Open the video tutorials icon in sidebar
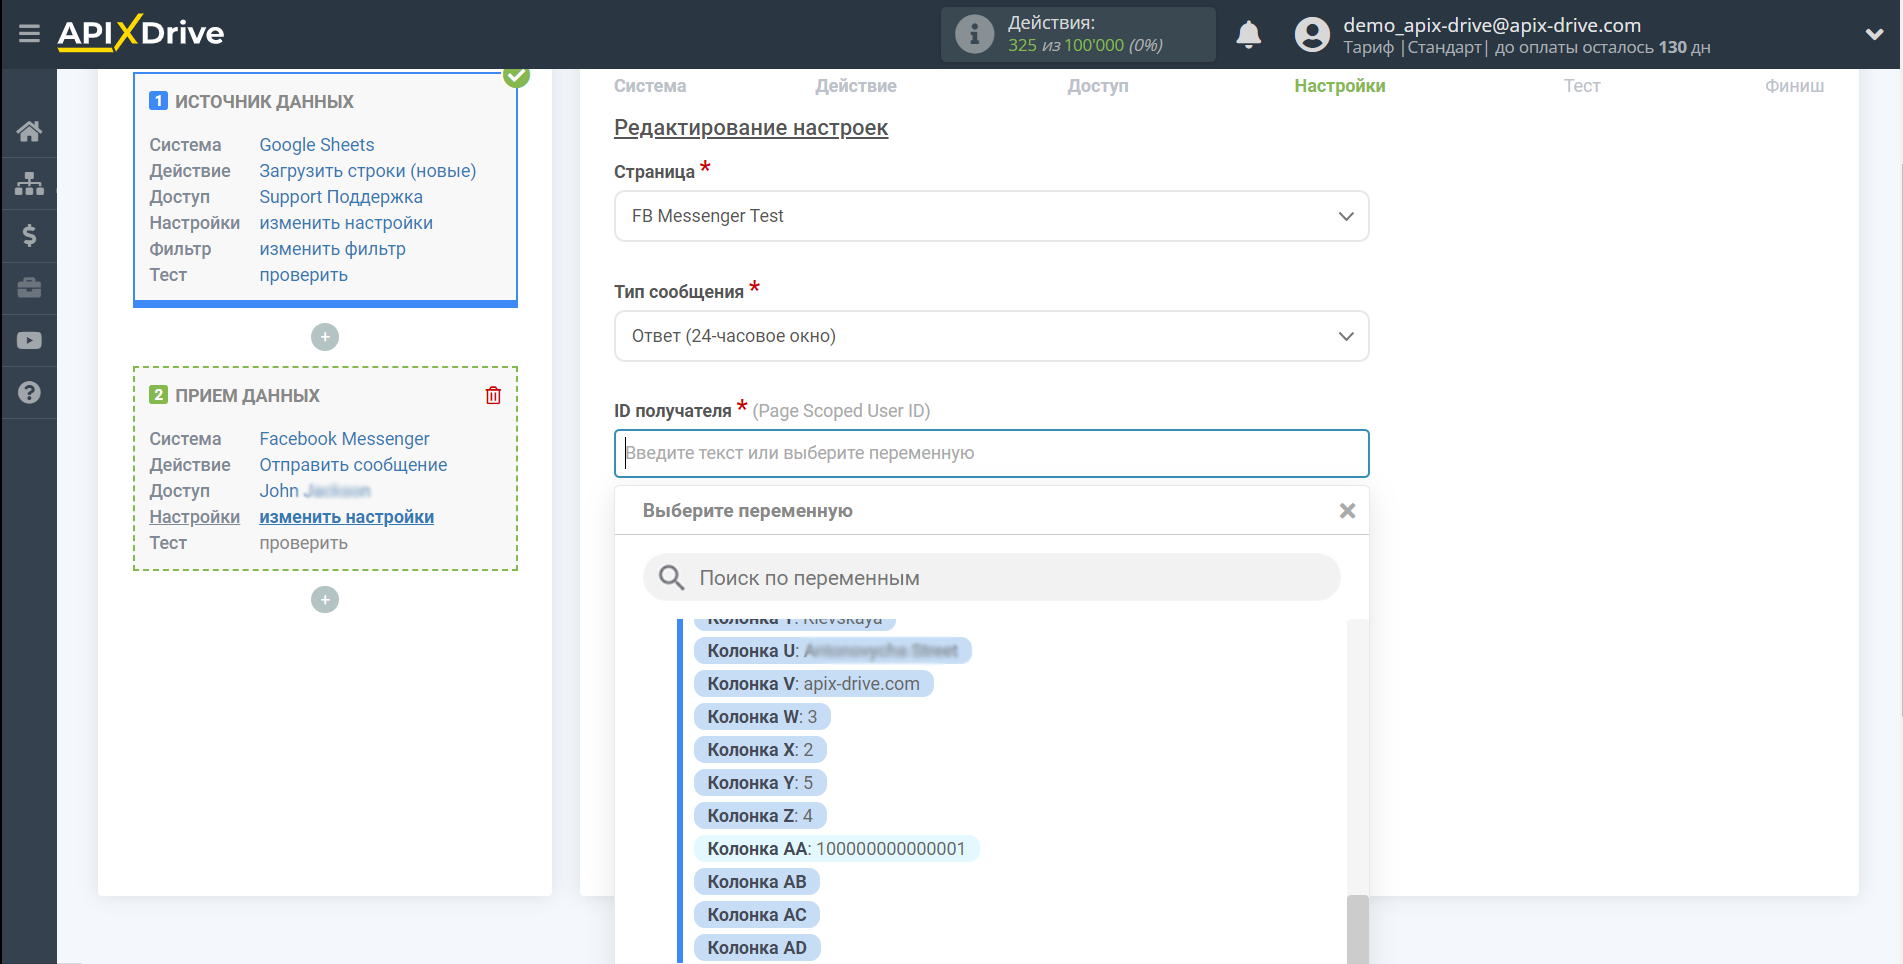 pos(29,340)
